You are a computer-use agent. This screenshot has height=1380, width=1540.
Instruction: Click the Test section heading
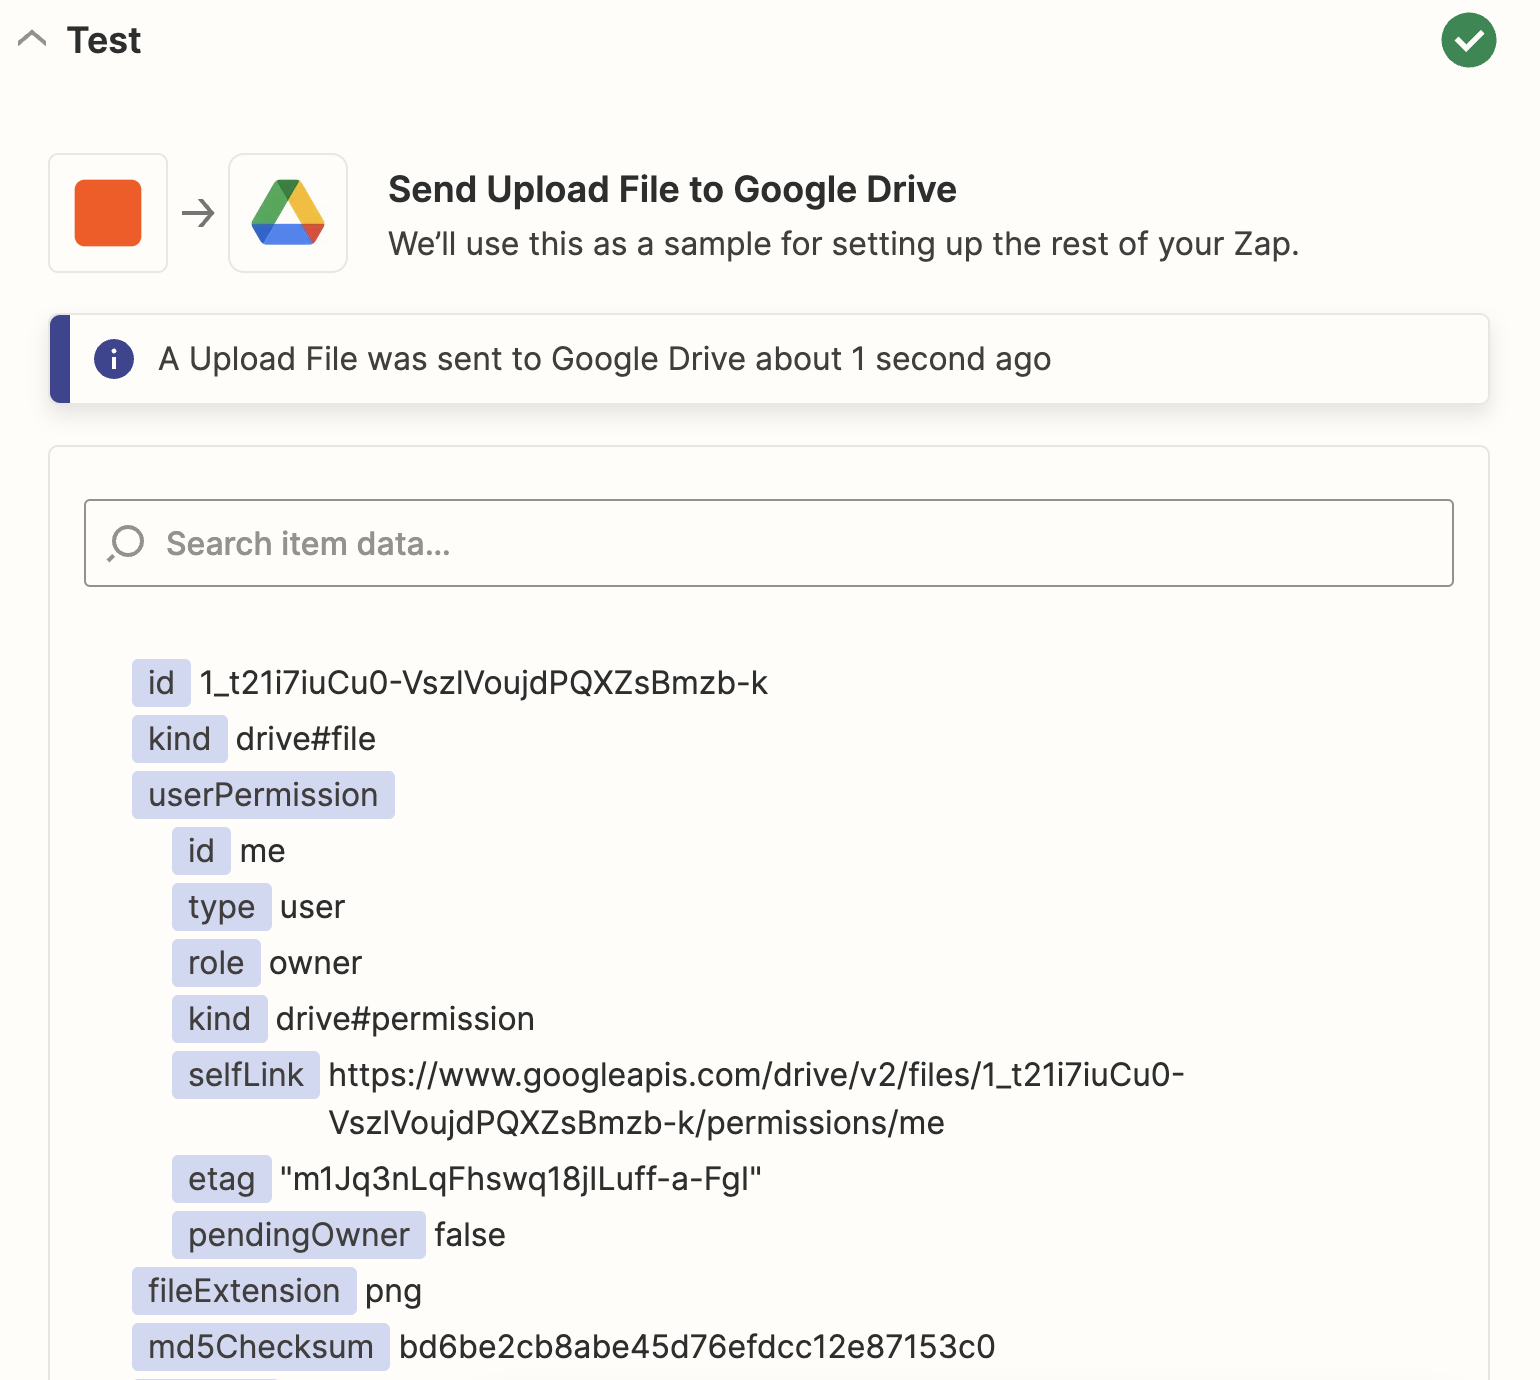(x=104, y=41)
